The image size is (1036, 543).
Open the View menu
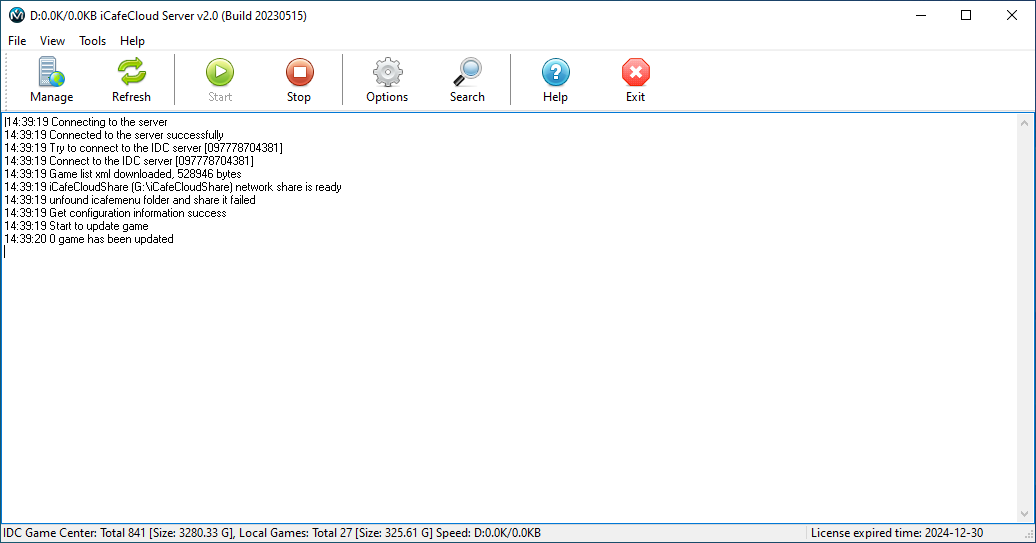point(52,41)
